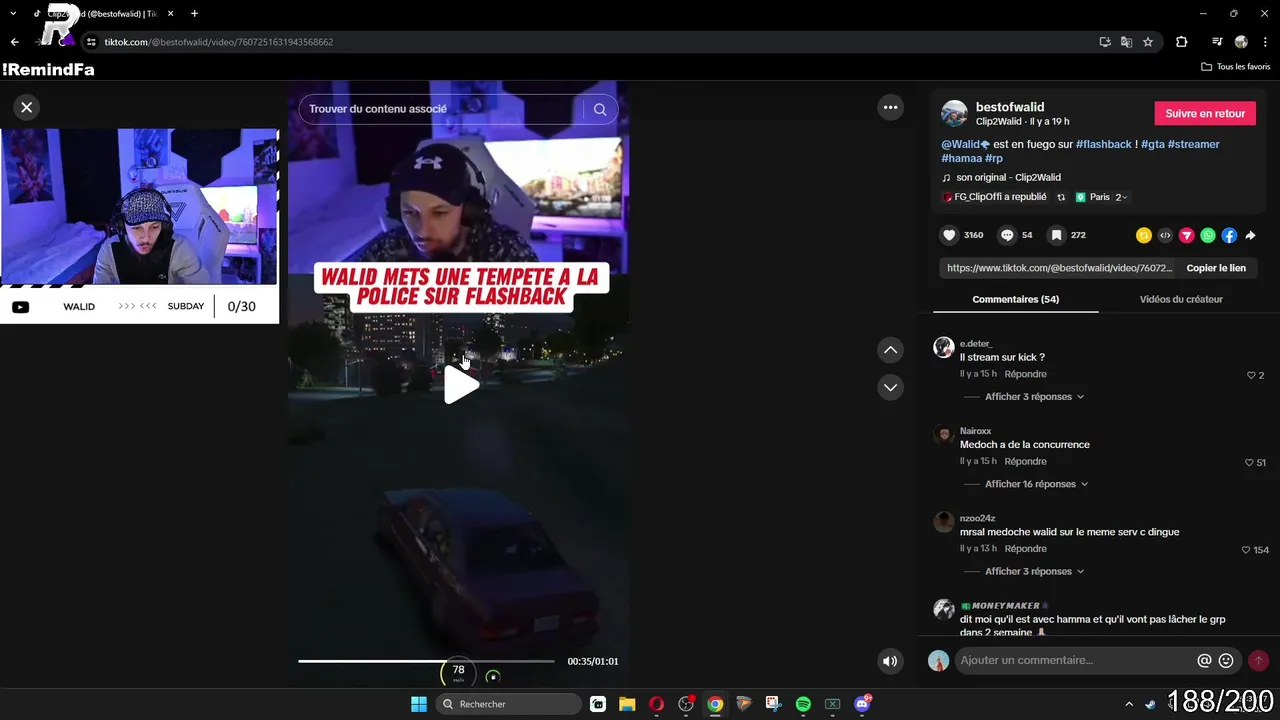Expand the Paris location dropdown
This screenshot has width=1280, height=720.
point(1101,197)
